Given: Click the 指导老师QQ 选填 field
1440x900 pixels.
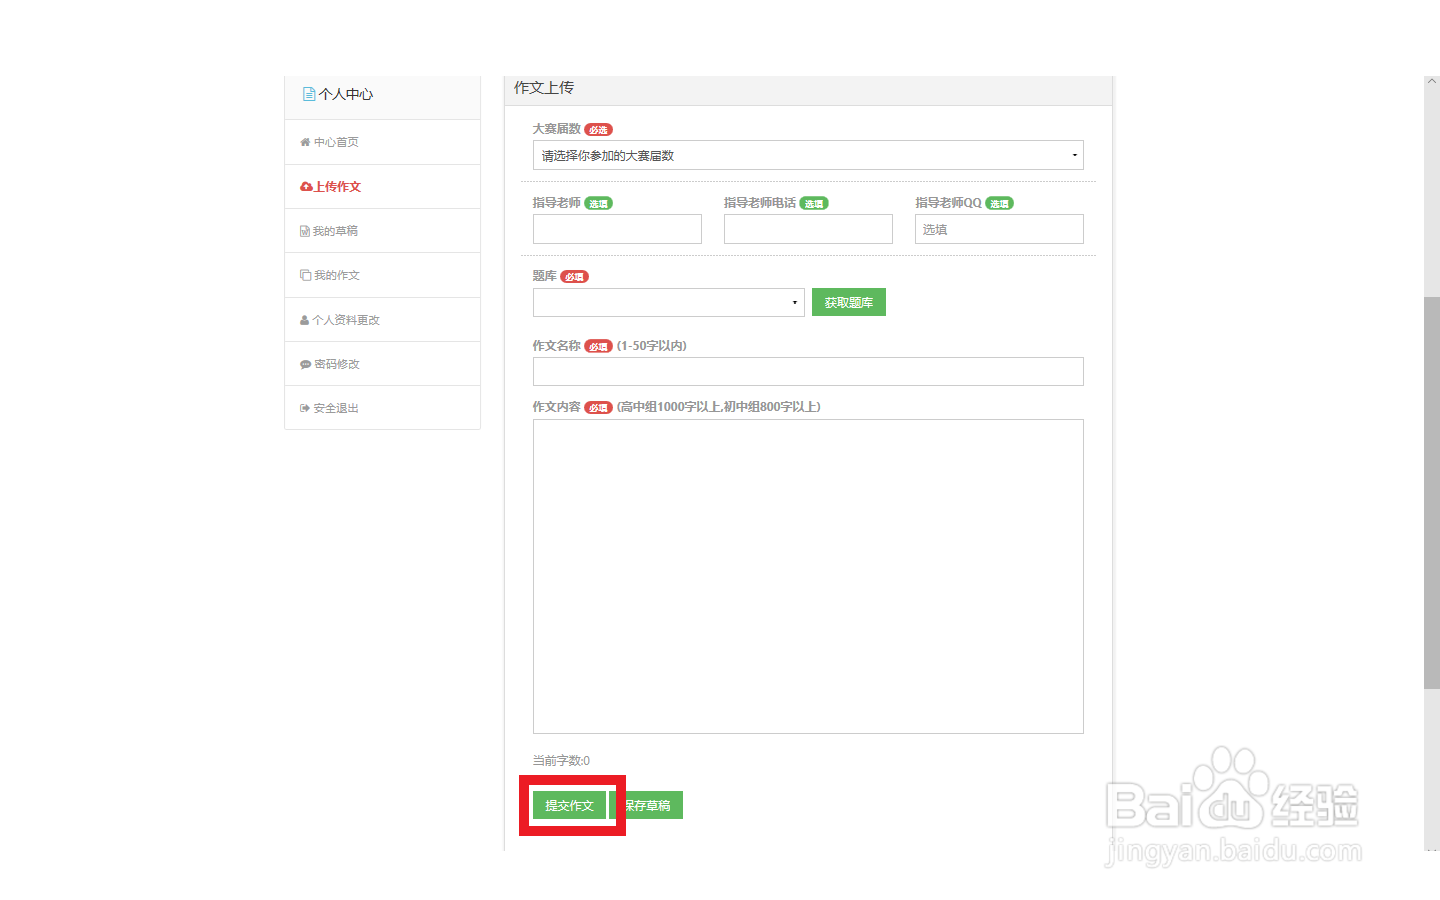Looking at the screenshot, I should click(998, 229).
